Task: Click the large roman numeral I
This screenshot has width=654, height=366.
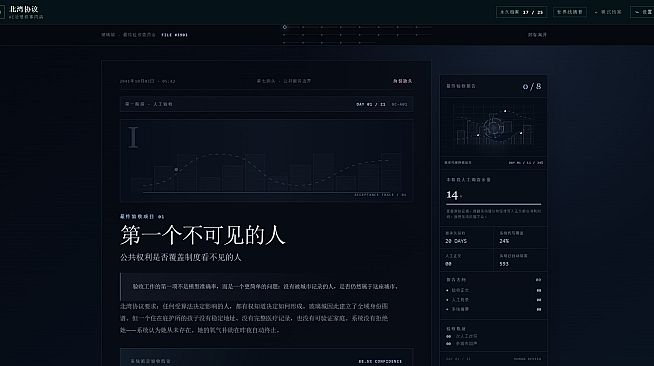Action: point(133,137)
